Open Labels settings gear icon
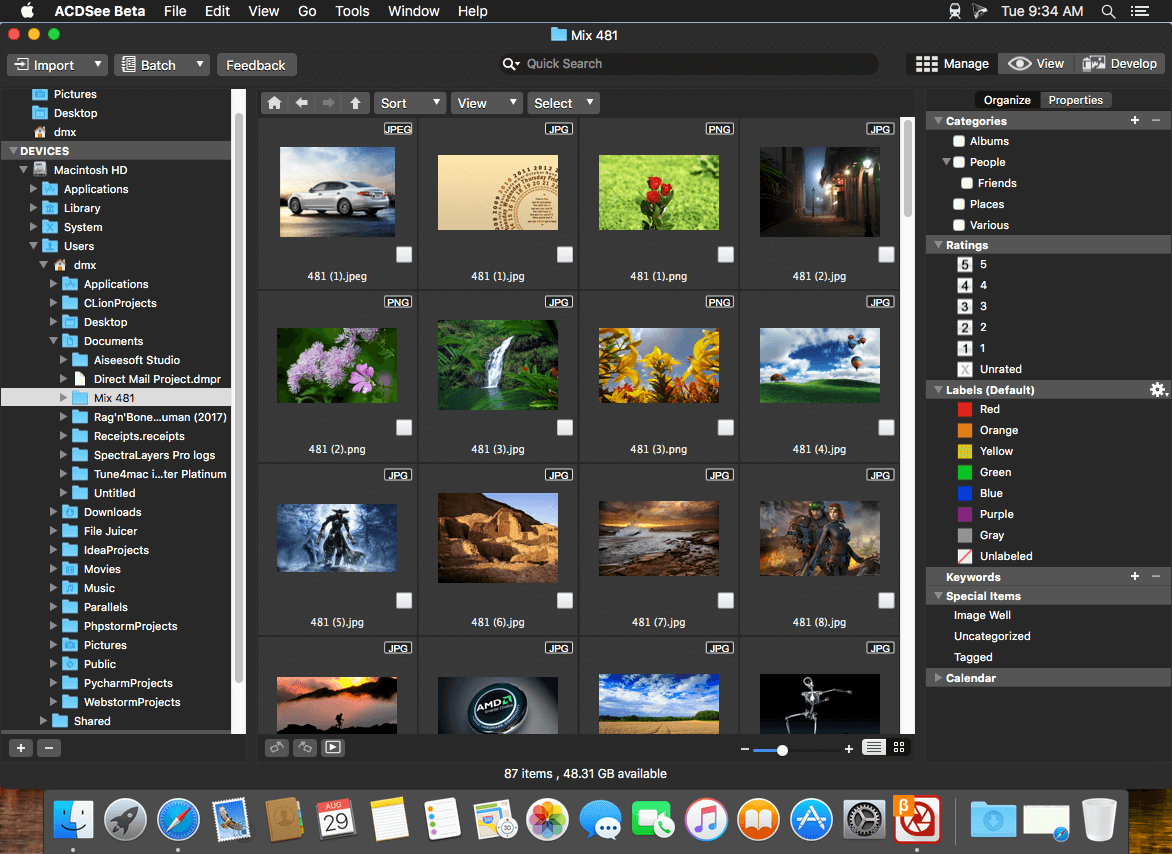 (1158, 390)
